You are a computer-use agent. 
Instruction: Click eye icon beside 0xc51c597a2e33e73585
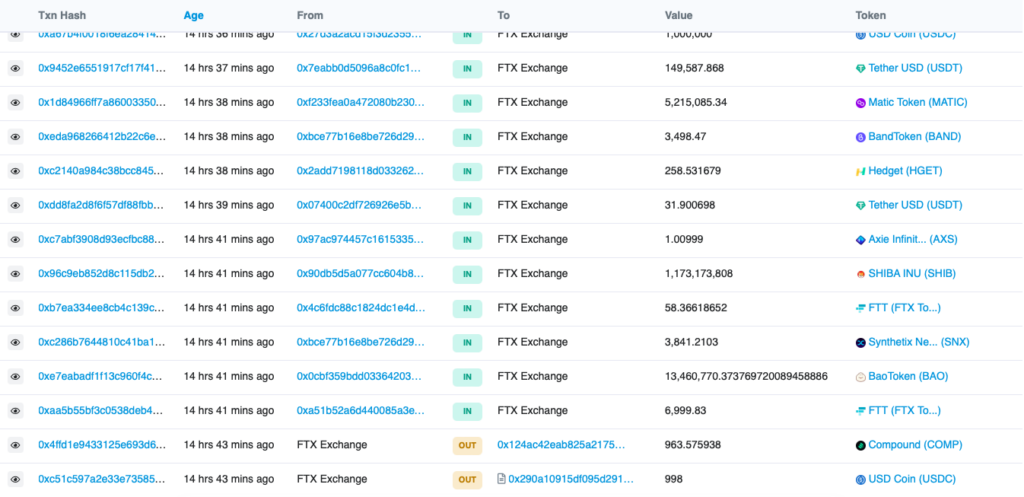coord(16,479)
